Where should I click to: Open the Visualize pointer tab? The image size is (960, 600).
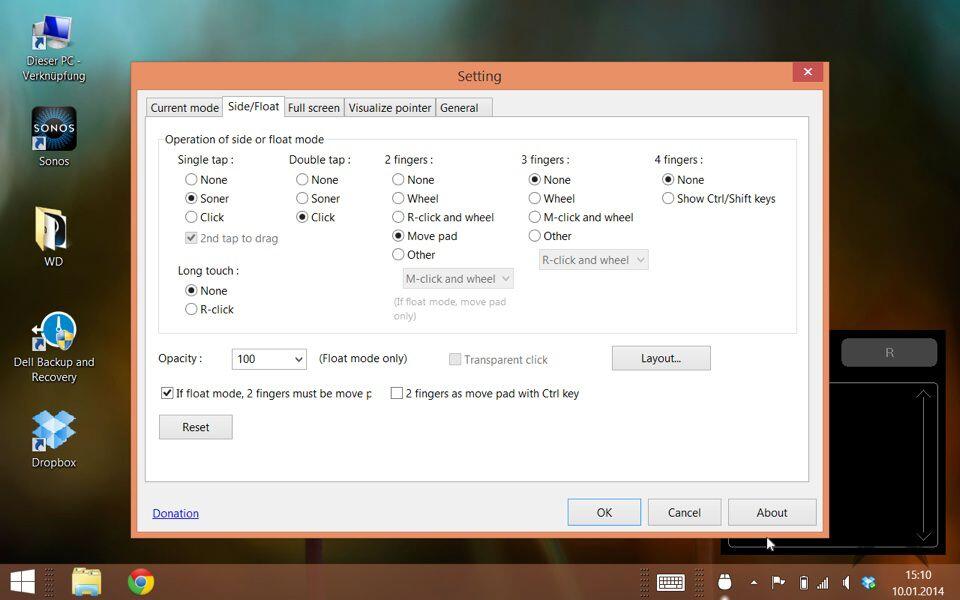[x=390, y=108]
